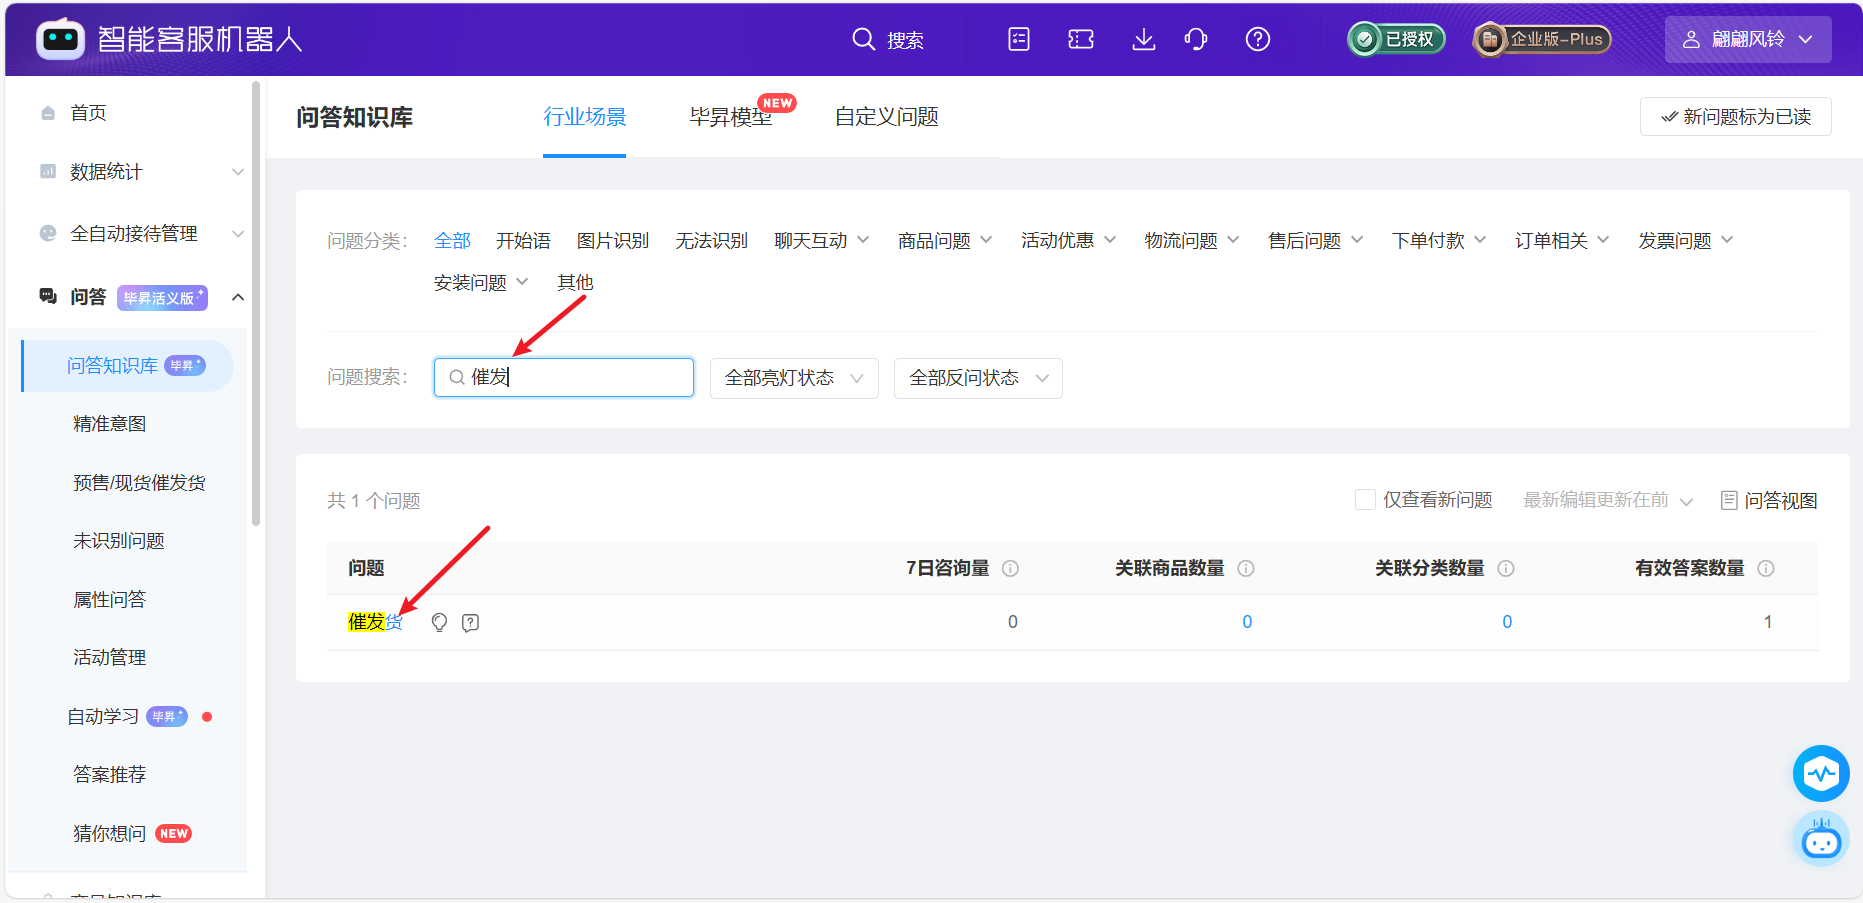The image size is (1863, 903).
Task: Open 自动学习 in the sidebar
Action: click(103, 717)
